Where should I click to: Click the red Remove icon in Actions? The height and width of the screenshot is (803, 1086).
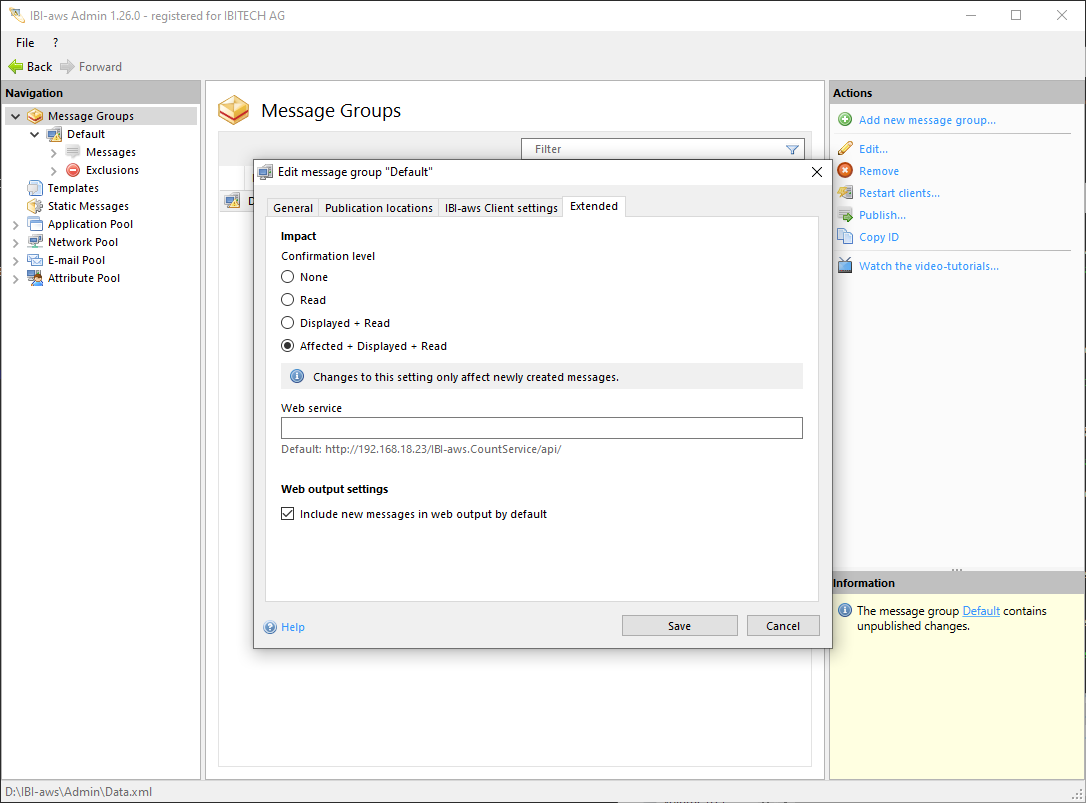click(845, 171)
